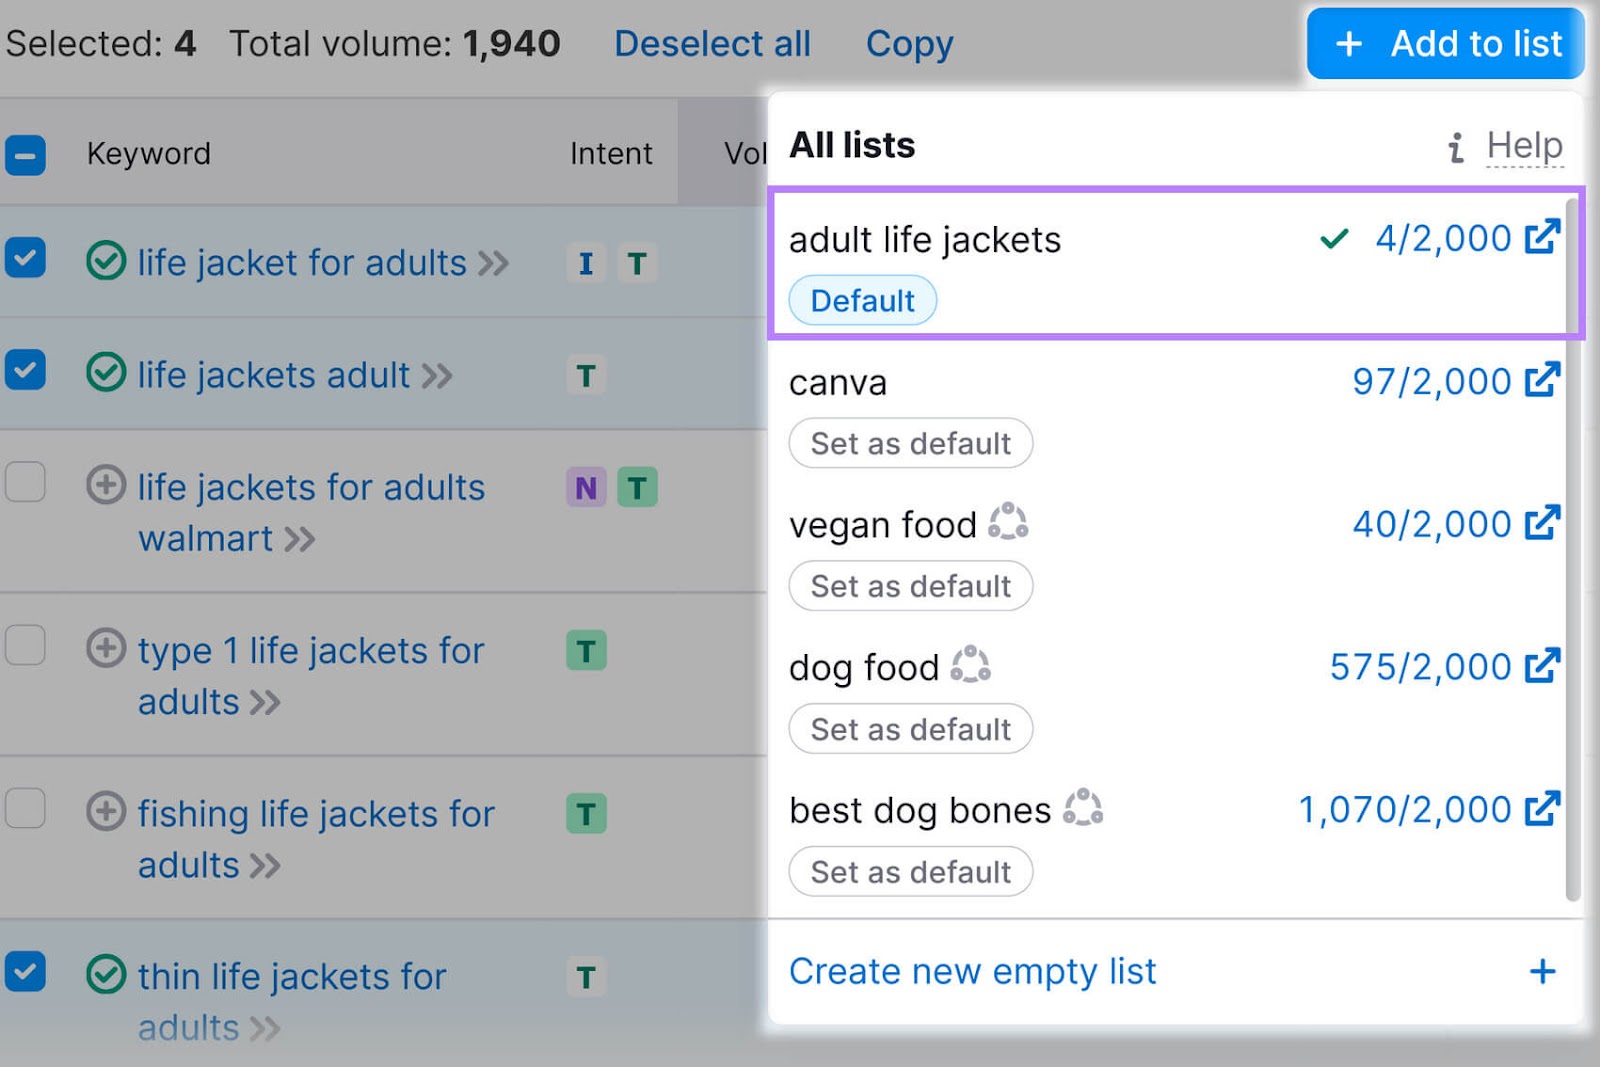Viewport: 1600px width, 1067px height.
Task: Click the Add to list button
Action: [x=1445, y=43]
